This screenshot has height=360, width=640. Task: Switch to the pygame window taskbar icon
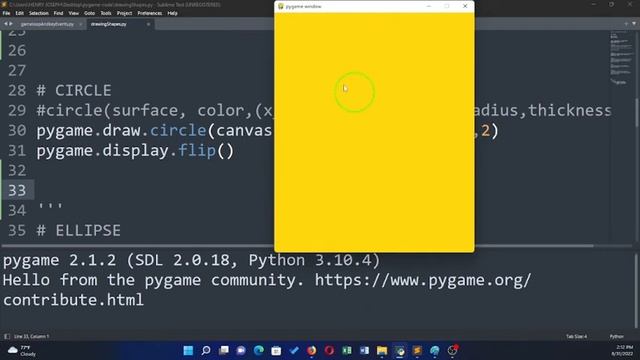tap(400, 351)
